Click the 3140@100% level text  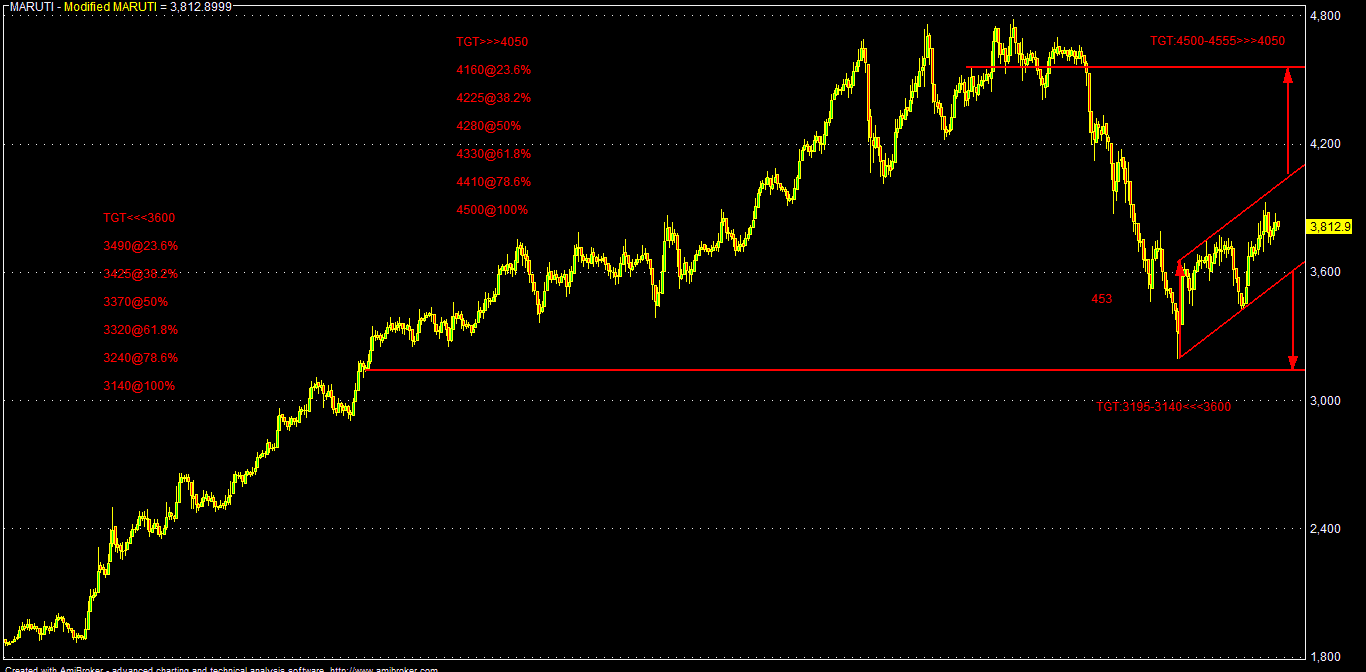point(139,385)
